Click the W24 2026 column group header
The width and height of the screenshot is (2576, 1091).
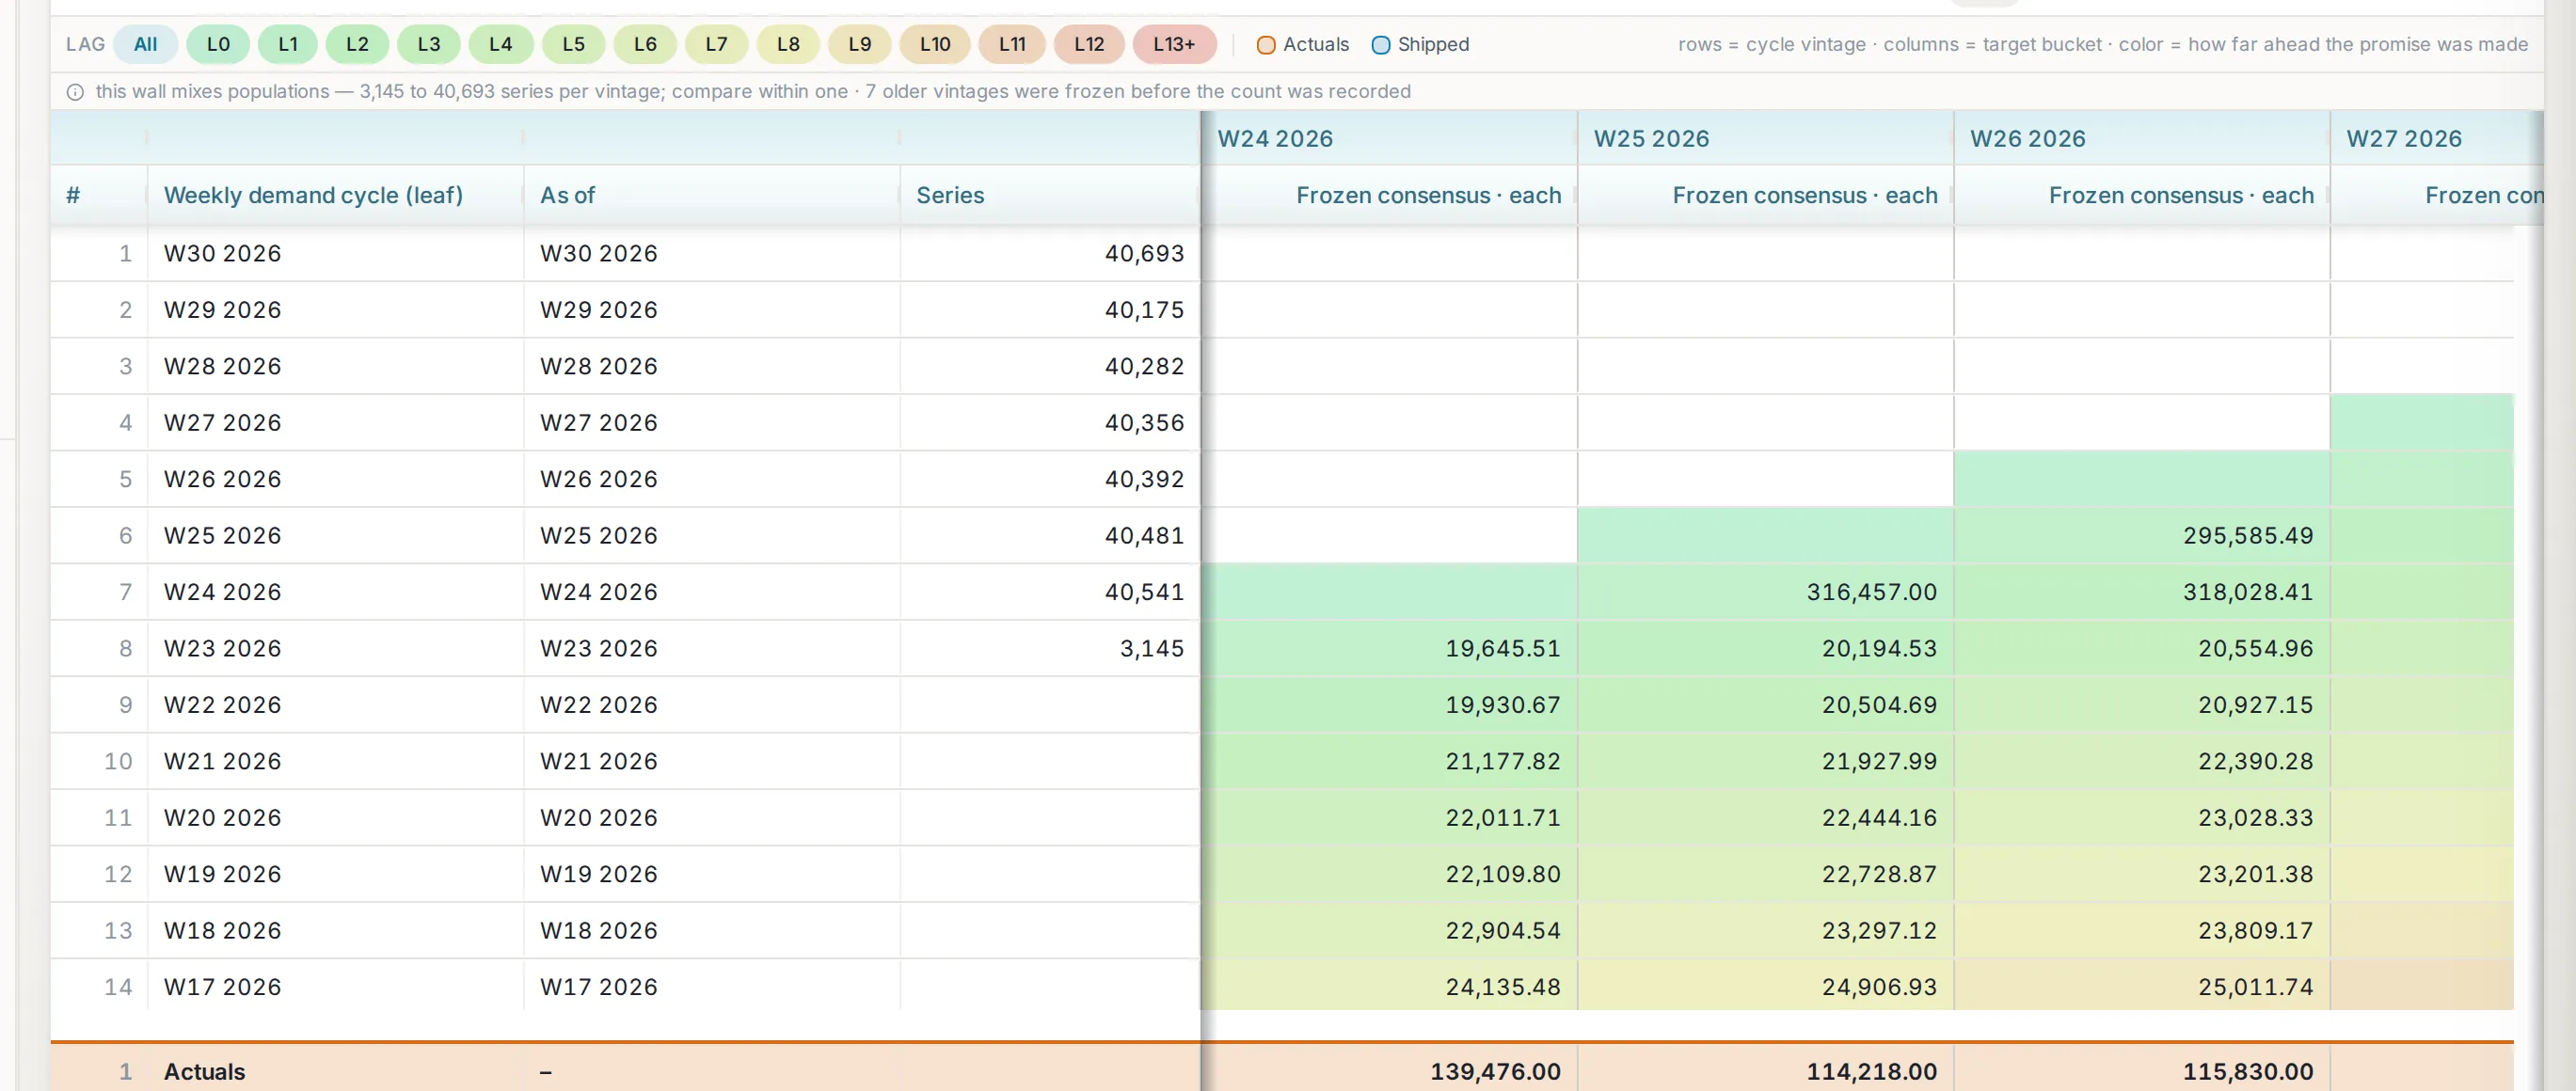tap(1389, 138)
